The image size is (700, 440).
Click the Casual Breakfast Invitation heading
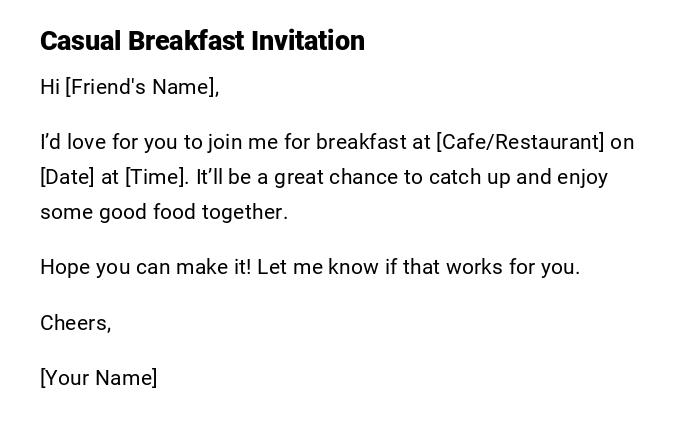click(x=202, y=41)
